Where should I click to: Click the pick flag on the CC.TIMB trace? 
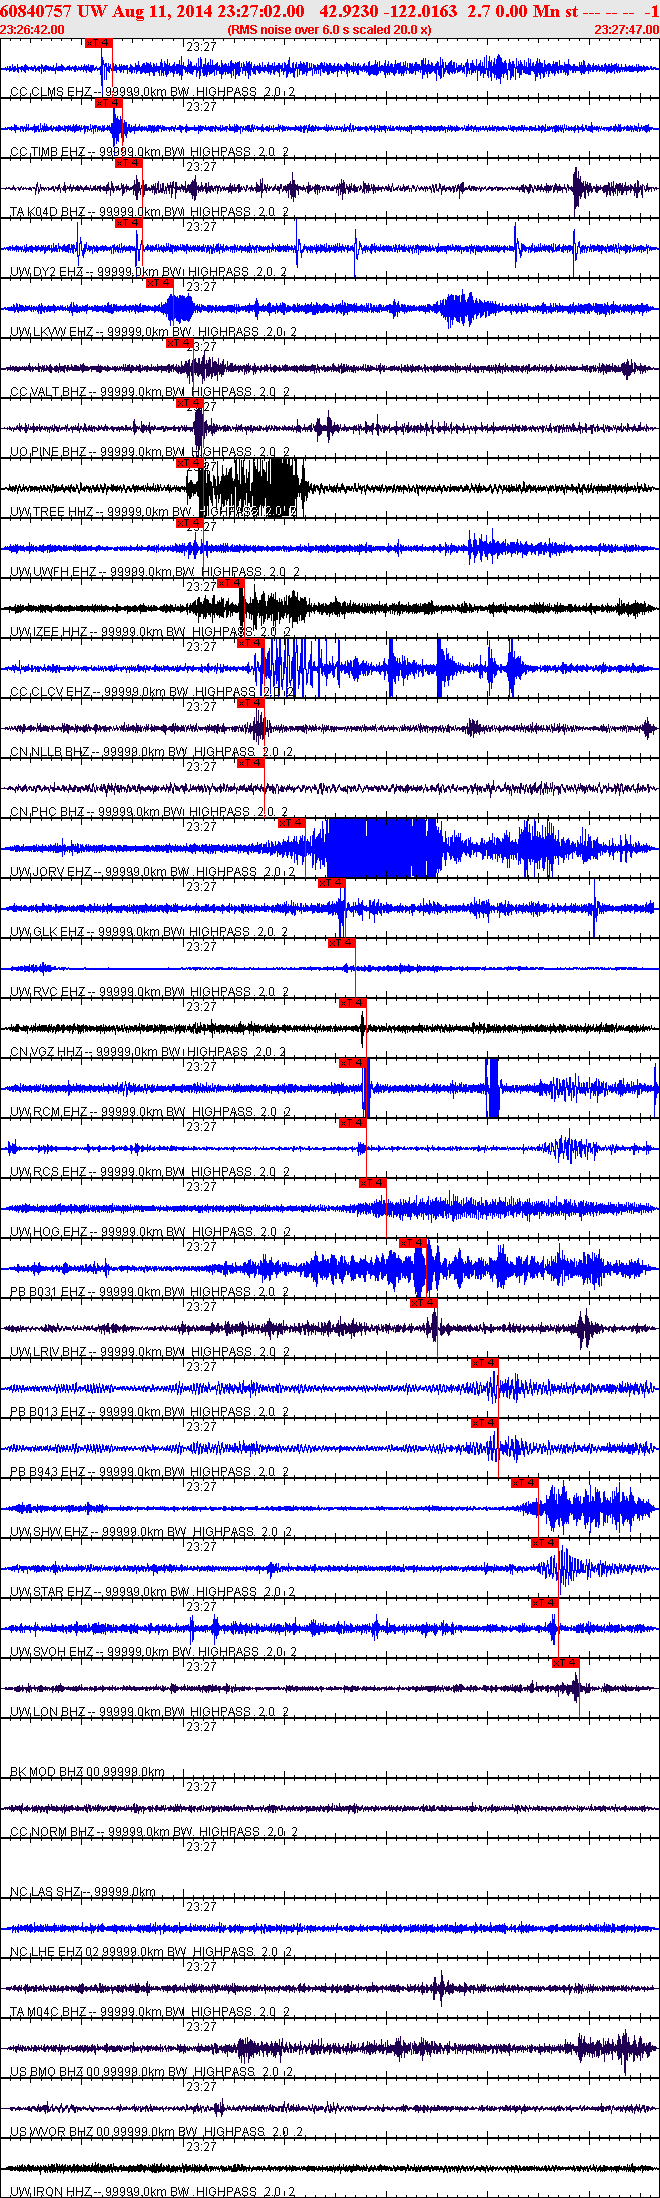109,103
